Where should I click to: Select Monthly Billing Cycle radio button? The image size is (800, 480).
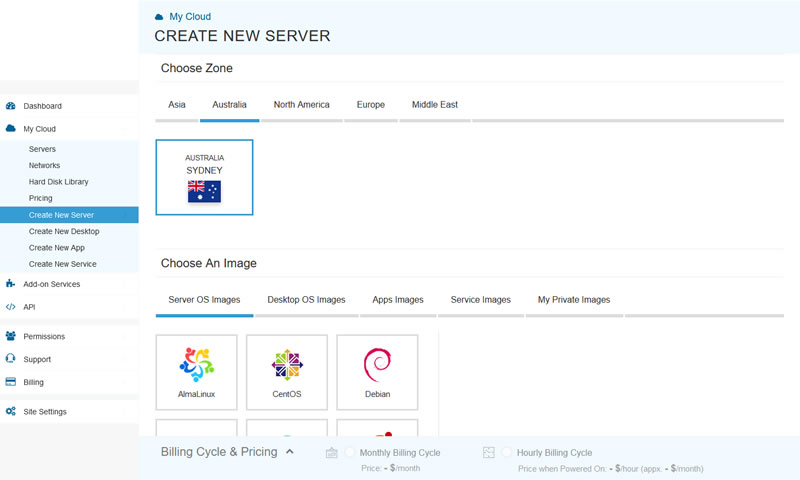coord(350,453)
